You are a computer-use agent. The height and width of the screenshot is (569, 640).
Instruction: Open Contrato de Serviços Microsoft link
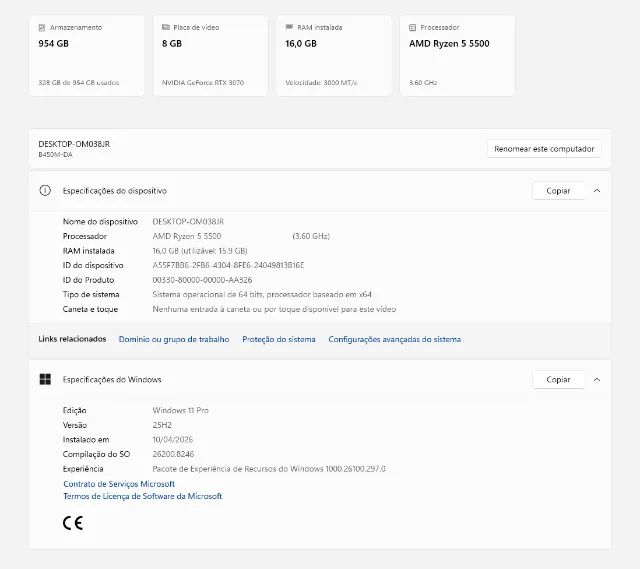[x=119, y=484]
